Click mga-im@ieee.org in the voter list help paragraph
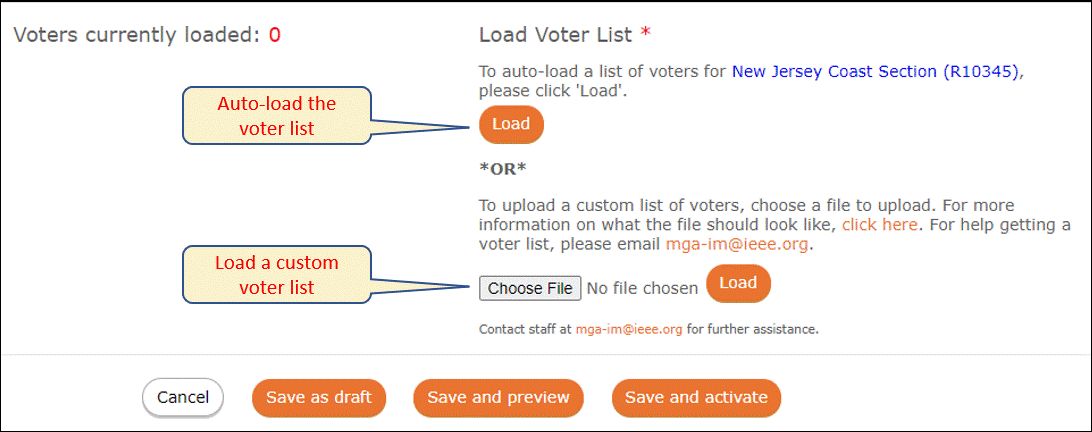 coord(738,245)
